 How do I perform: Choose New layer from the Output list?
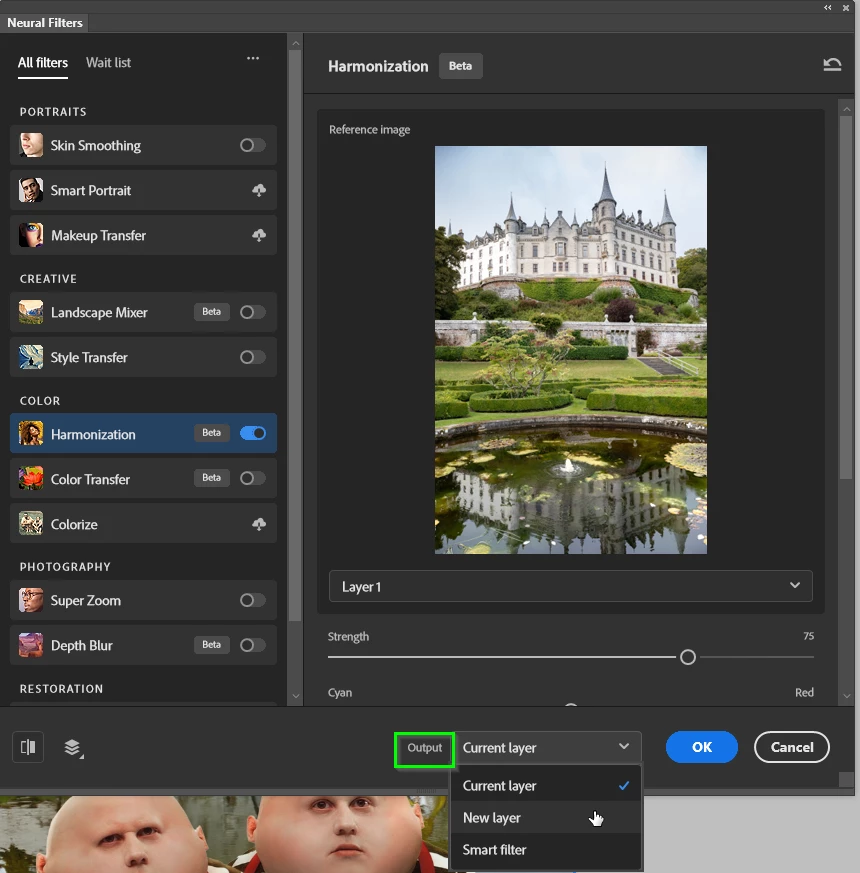tap(546, 818)
